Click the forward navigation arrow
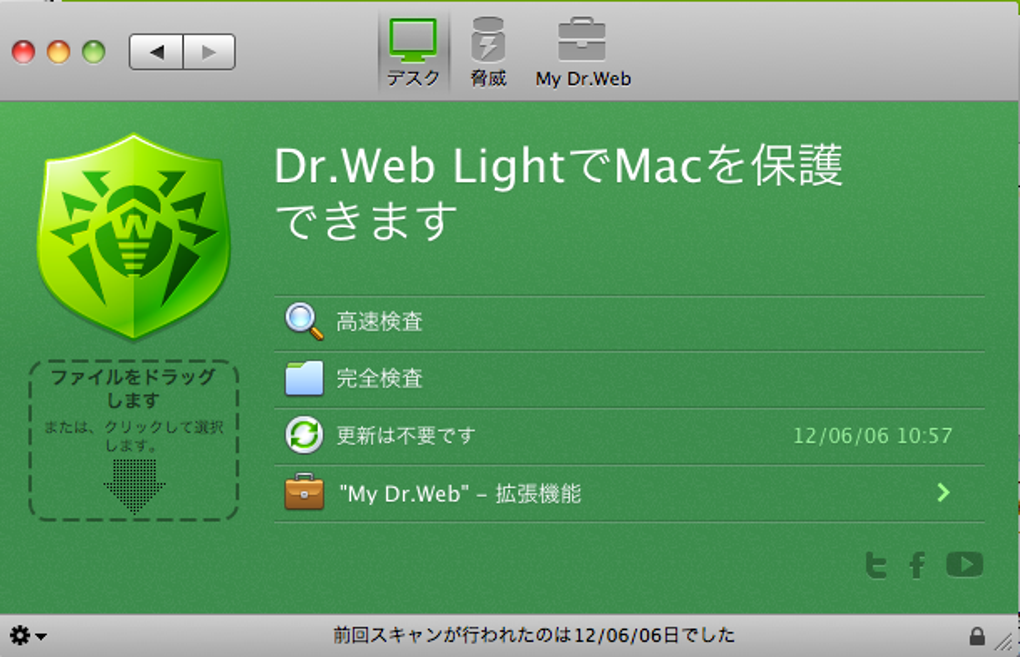The width and height of the screenshot is (1020, 657). tap(209, 52)
